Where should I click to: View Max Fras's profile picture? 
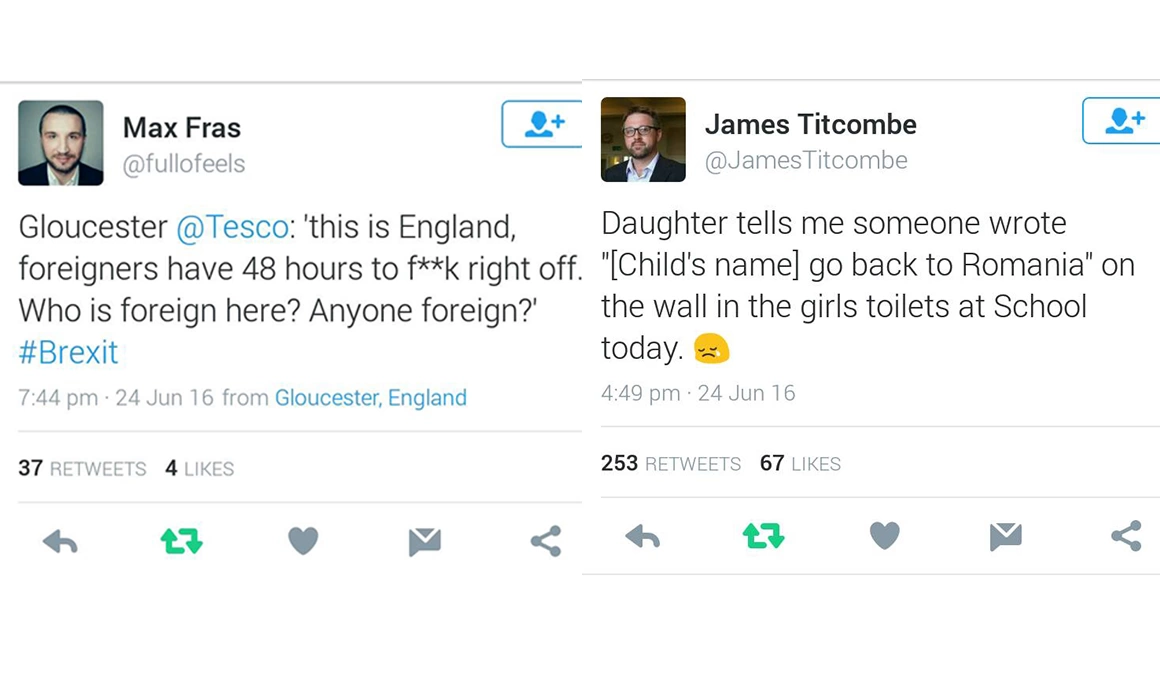click(60, 142)
